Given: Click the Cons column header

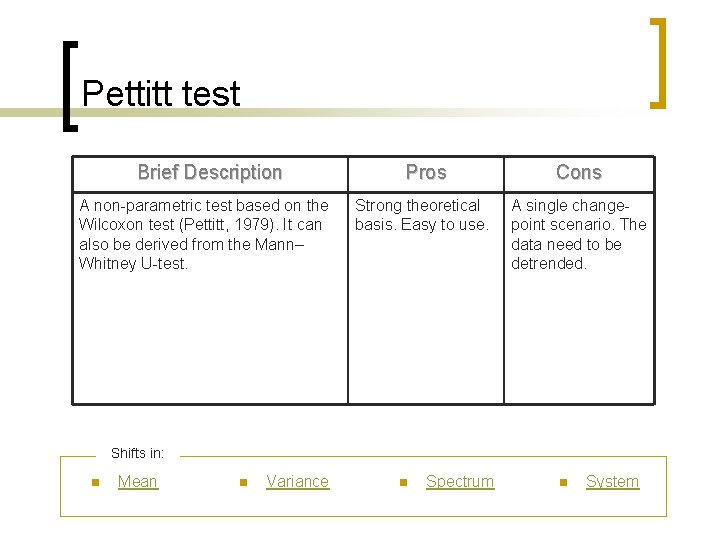Looking at the screenshot, I should [579, 172].
